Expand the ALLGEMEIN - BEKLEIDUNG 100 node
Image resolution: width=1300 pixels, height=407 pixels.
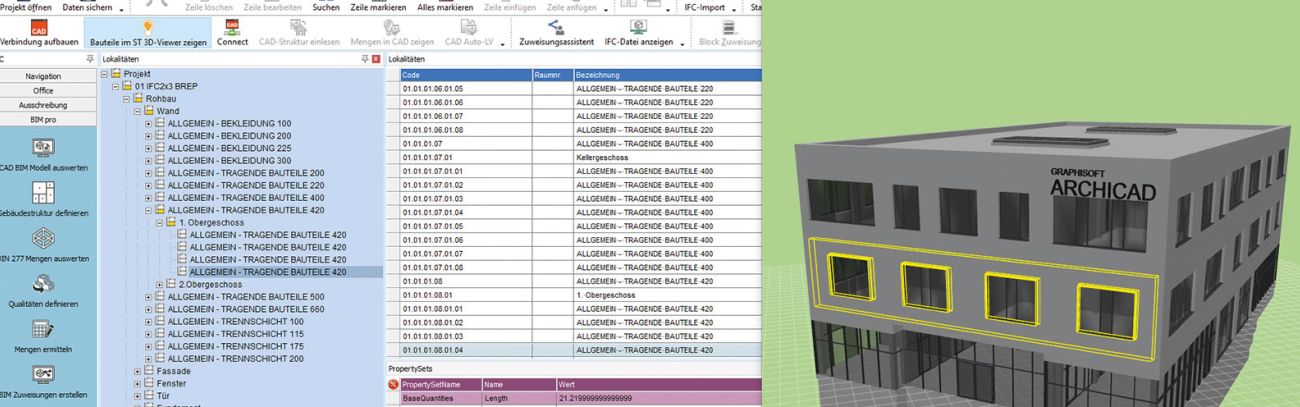148,123
